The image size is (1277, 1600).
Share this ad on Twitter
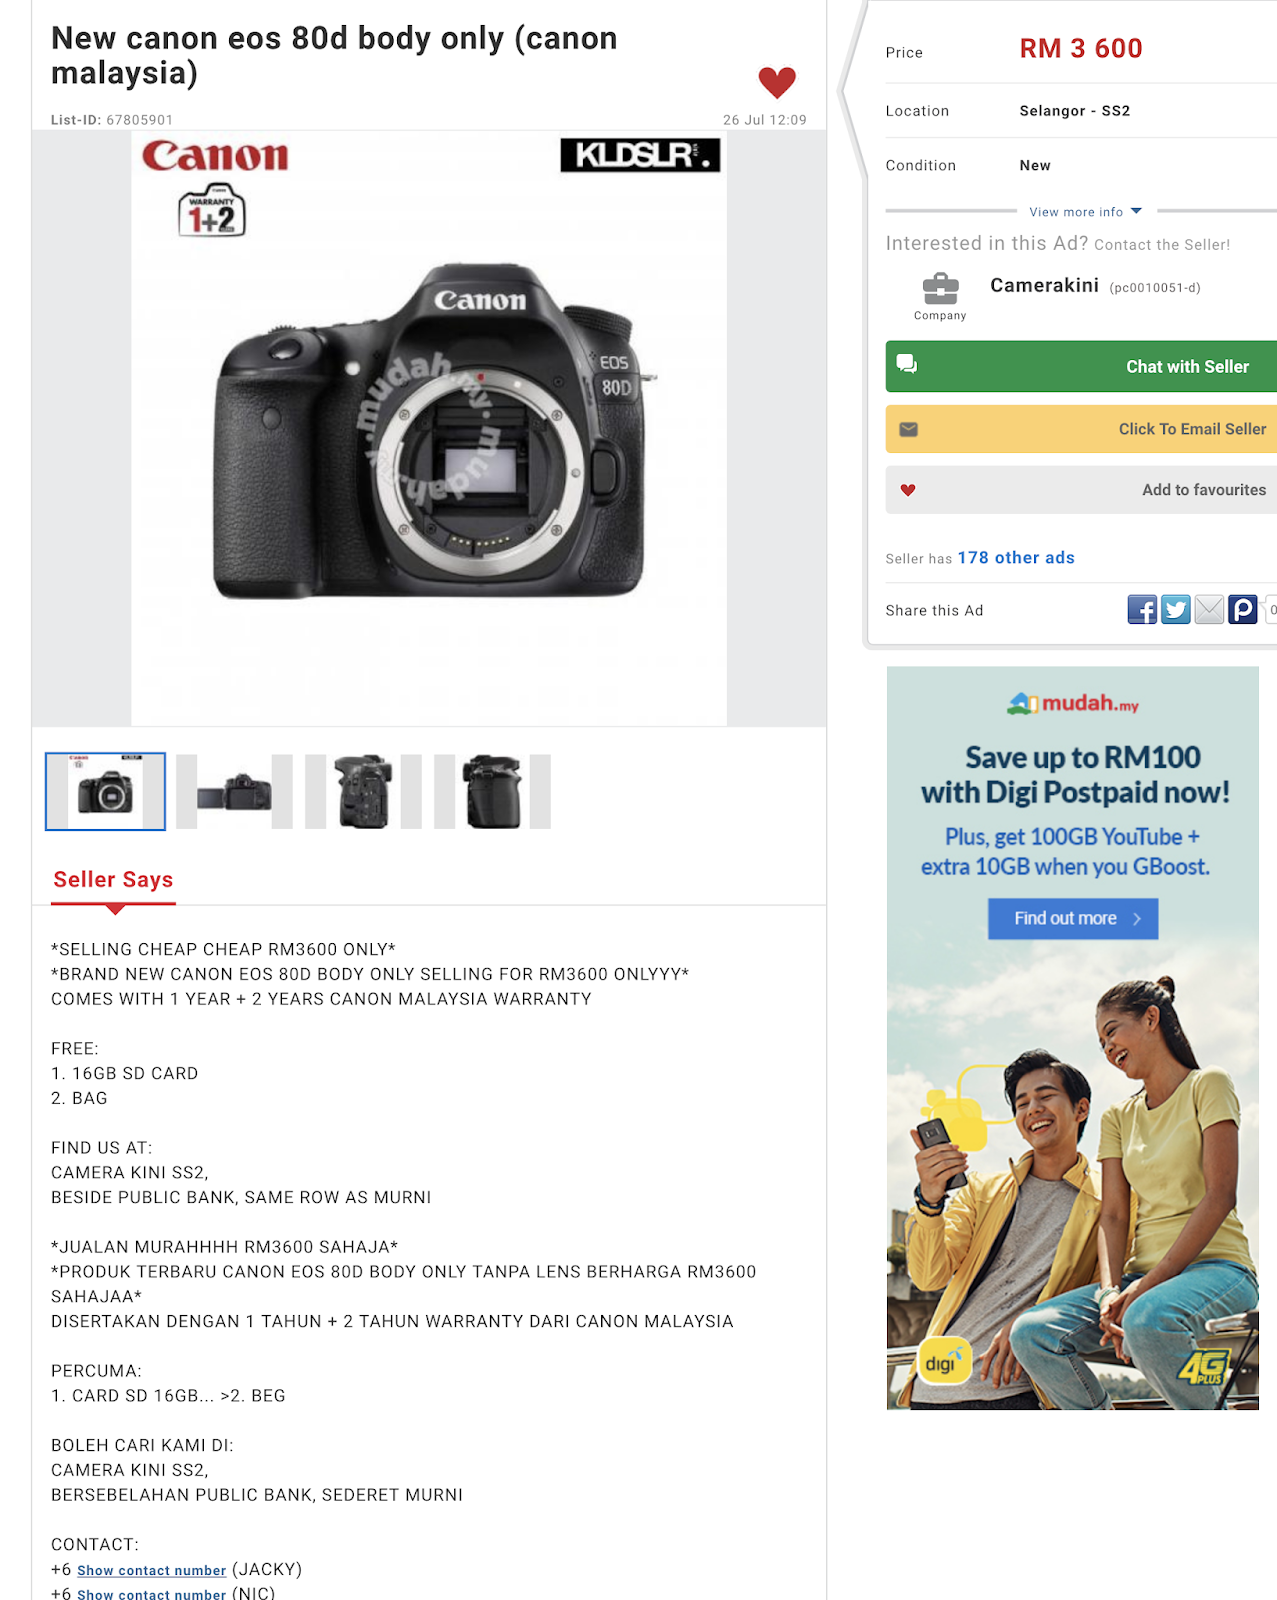1176,609
